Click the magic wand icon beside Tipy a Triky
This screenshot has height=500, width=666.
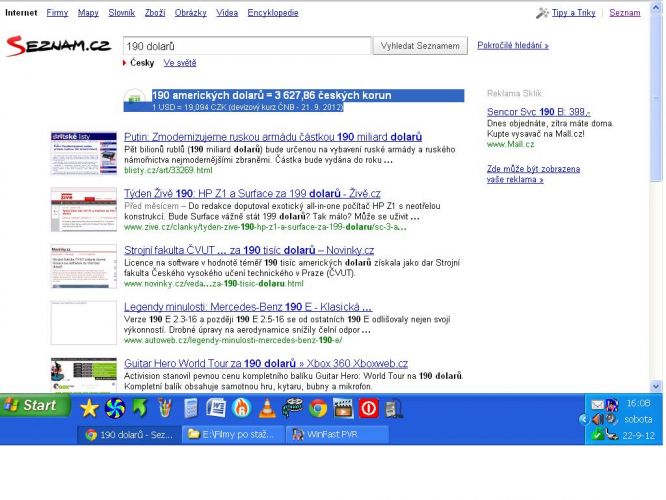click(x=542, y=13)
